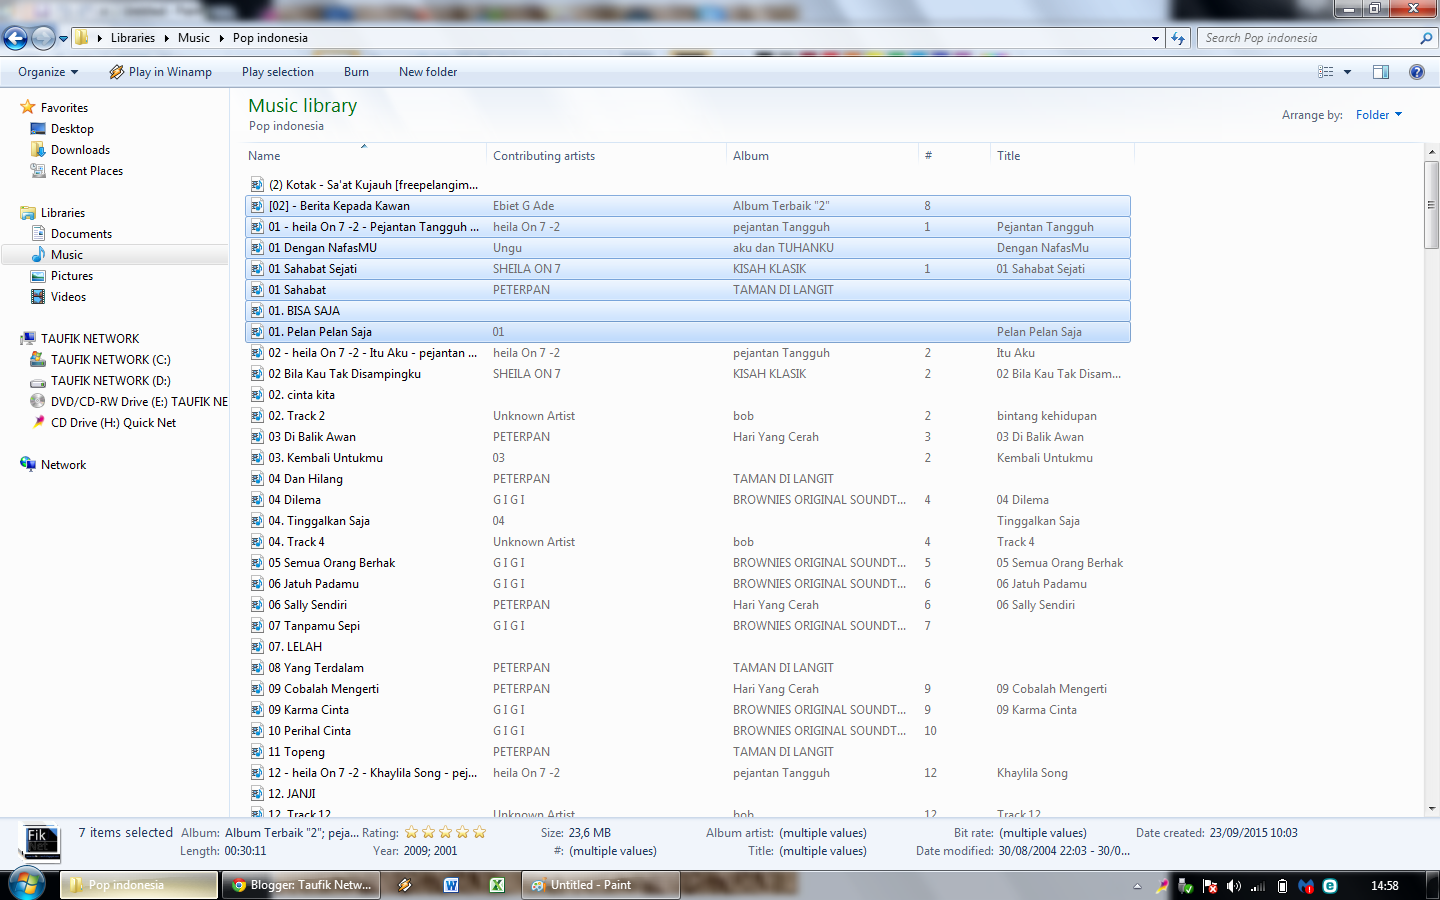Screen dimensions: 1440x900
Task: Select Libraries node in navigation pane
Action: tap(62, 213)
